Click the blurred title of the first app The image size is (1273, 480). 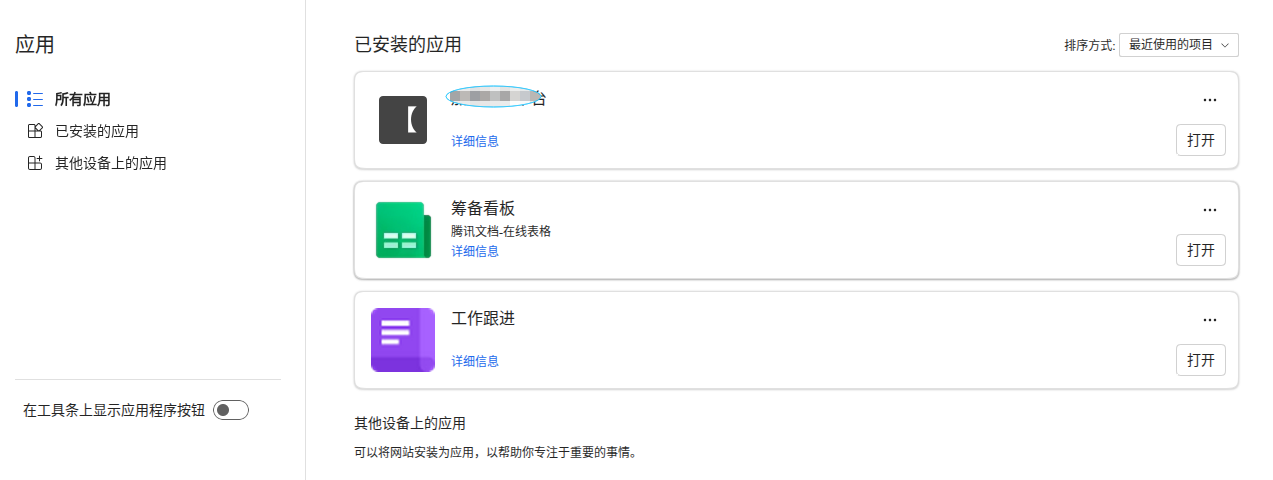498,97
